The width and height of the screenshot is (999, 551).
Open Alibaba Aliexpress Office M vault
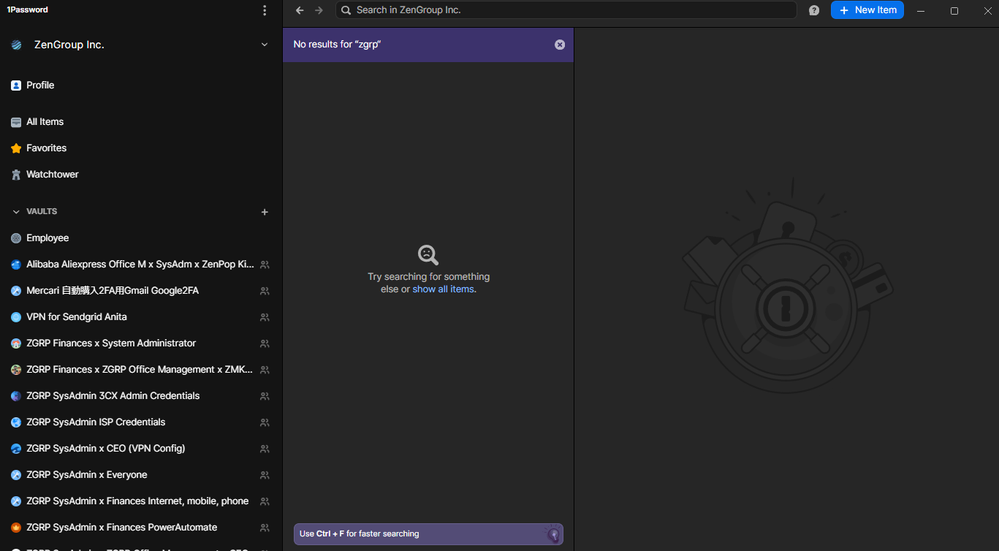tap(140, 264)
